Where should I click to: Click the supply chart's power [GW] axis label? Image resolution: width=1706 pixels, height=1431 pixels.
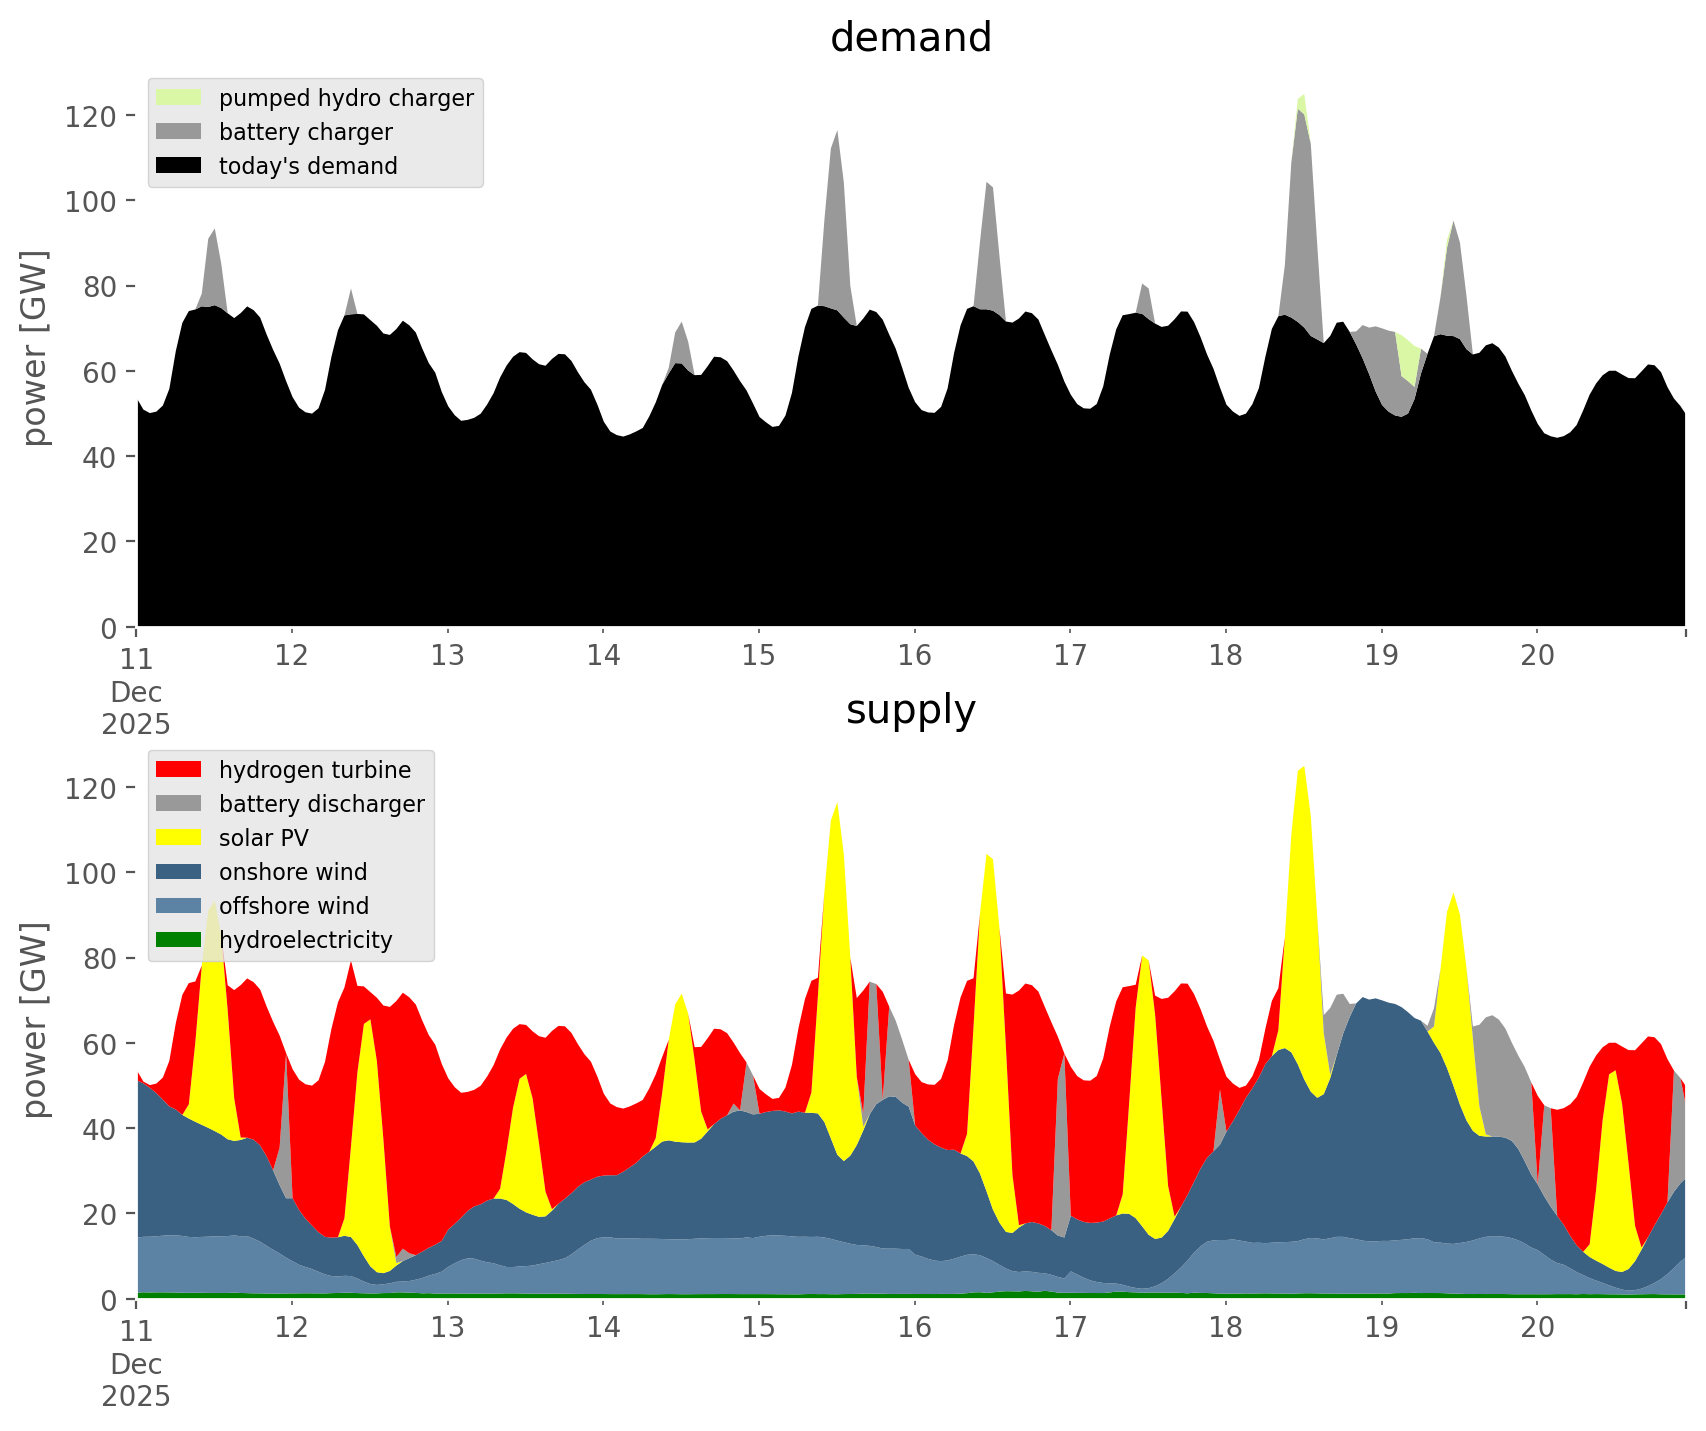(x=35, y=1021)
